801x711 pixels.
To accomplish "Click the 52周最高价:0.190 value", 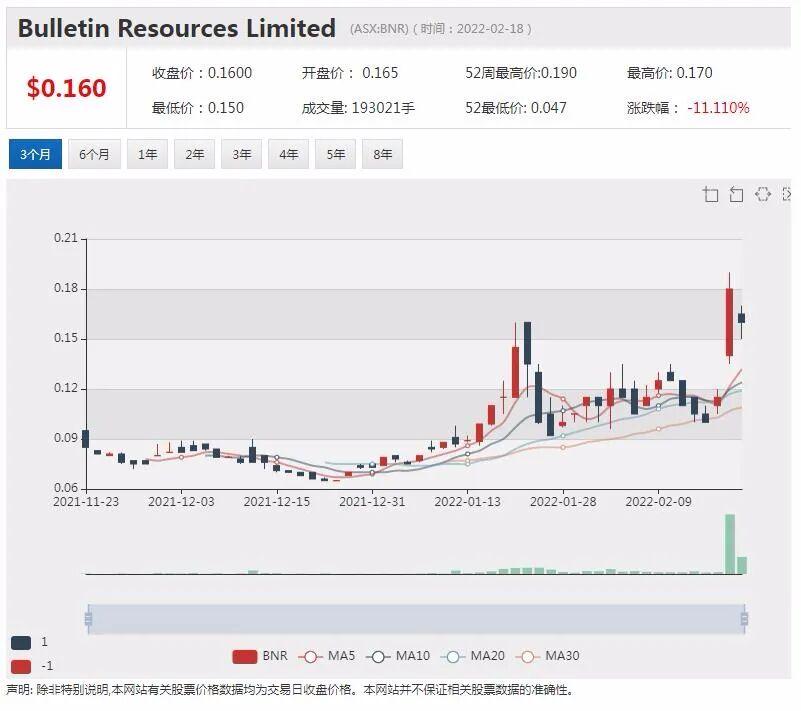I will point(521,73).
